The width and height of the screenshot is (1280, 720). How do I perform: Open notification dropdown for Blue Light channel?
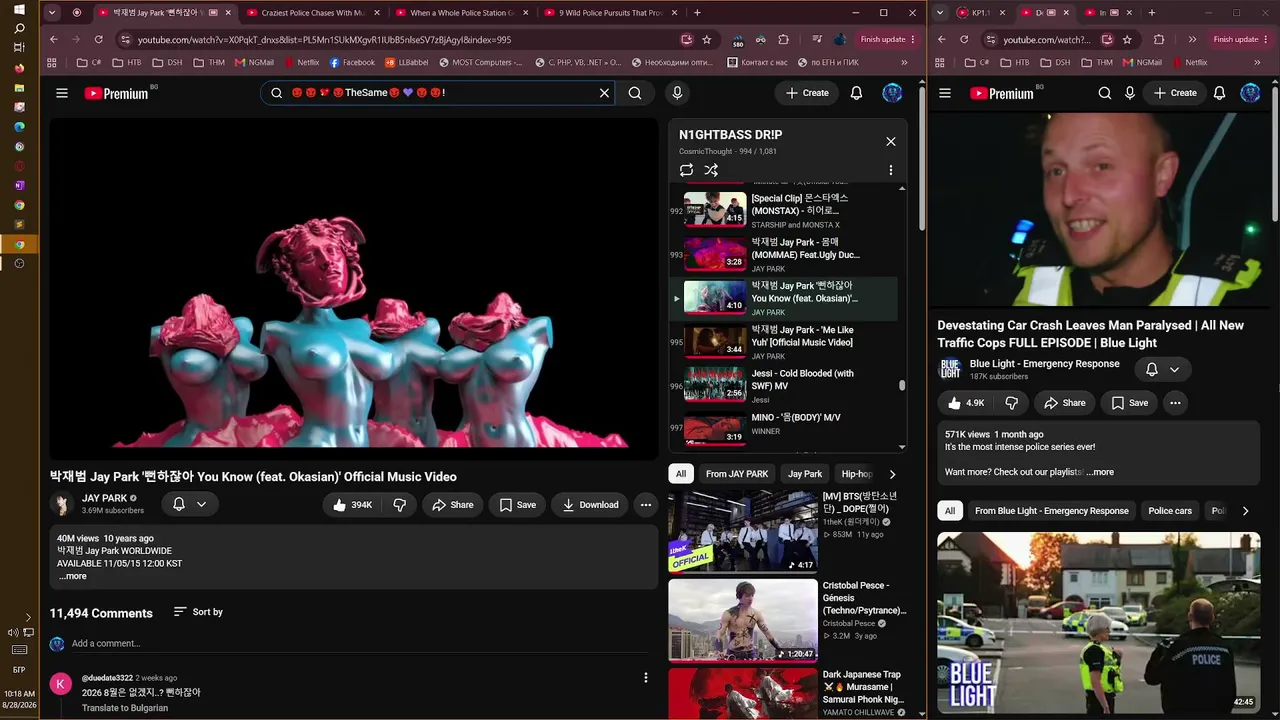(x=1162, y=369)
